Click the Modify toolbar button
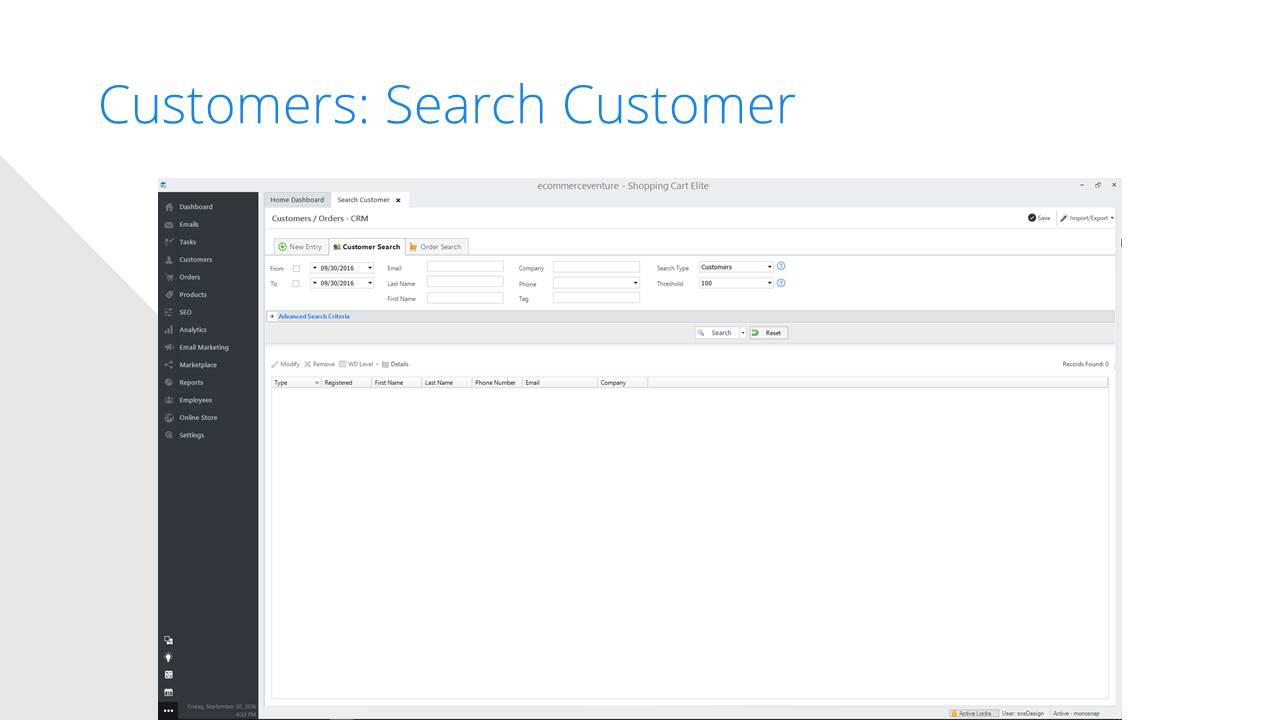The image size is (1280, 720). point(286,364)
